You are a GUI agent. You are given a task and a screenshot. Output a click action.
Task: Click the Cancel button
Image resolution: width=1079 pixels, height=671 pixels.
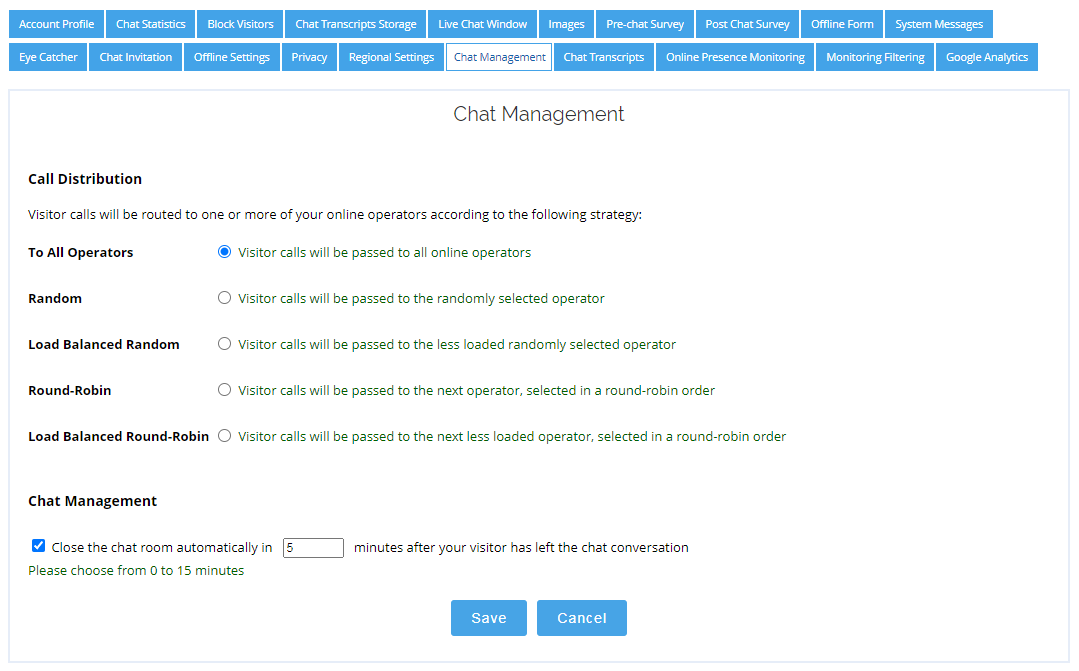click(x=581, y=617)
